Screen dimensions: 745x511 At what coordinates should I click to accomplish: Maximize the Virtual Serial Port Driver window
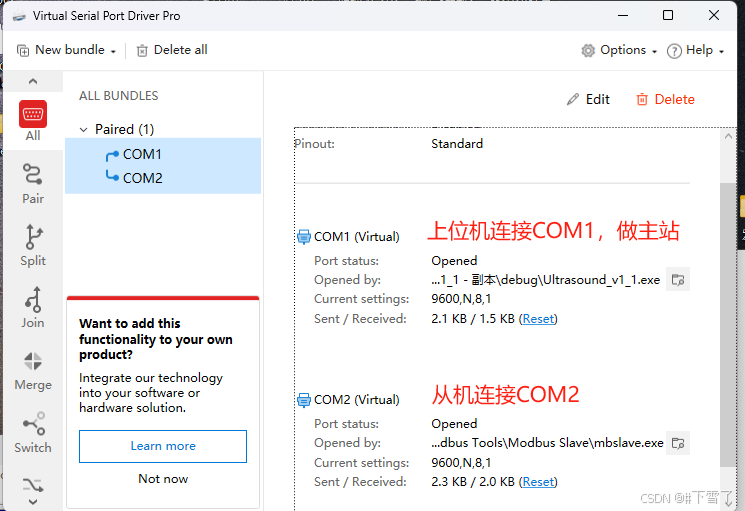pos(668,15)
